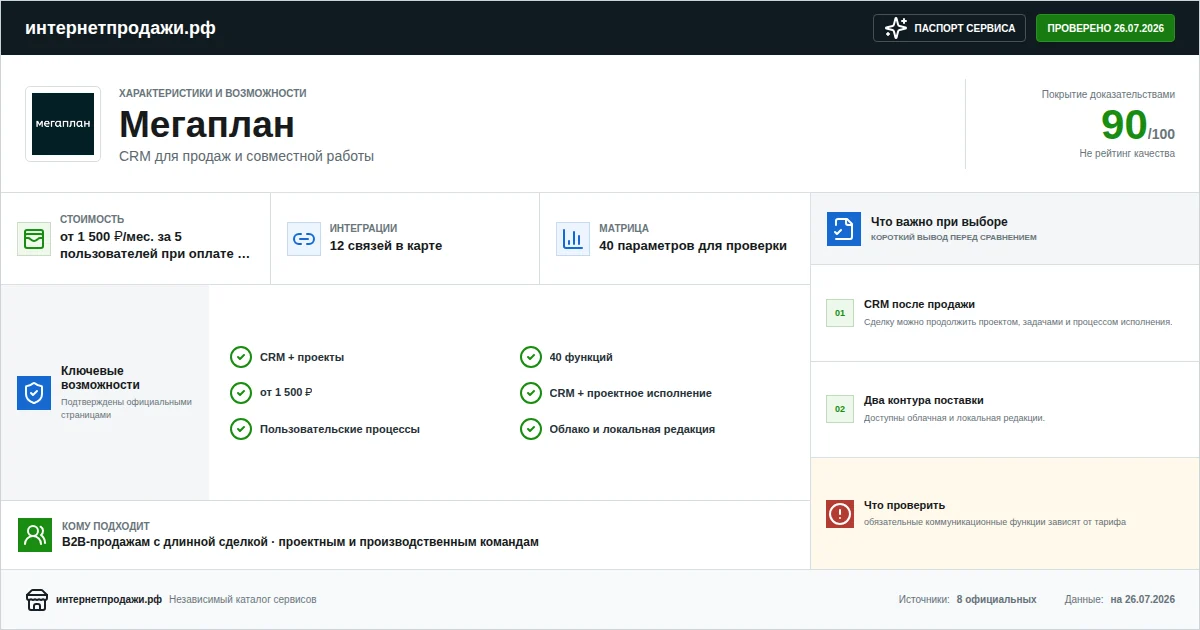Click the Матрица bar chart icon
This screenshot has height=630, width=1200.
click(573, 239)
